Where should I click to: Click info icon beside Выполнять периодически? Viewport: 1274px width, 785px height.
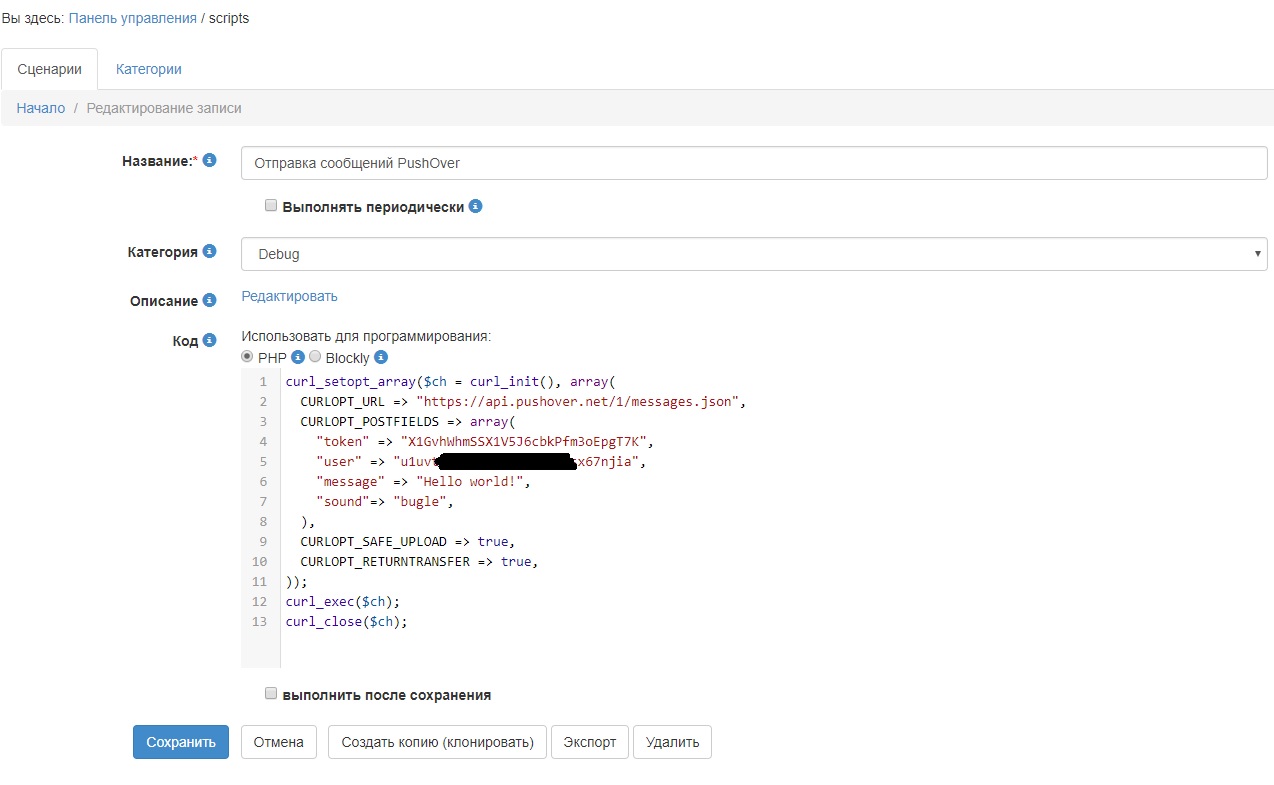(476, 207)
